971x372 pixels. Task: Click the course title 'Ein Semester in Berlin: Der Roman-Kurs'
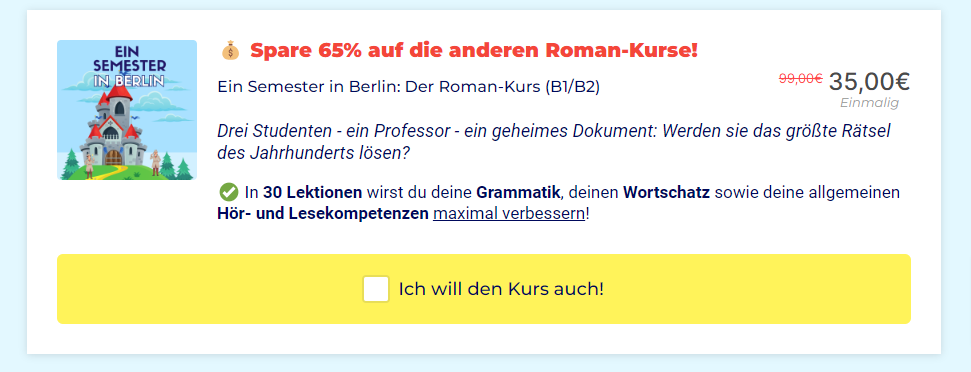coord(380,87)
